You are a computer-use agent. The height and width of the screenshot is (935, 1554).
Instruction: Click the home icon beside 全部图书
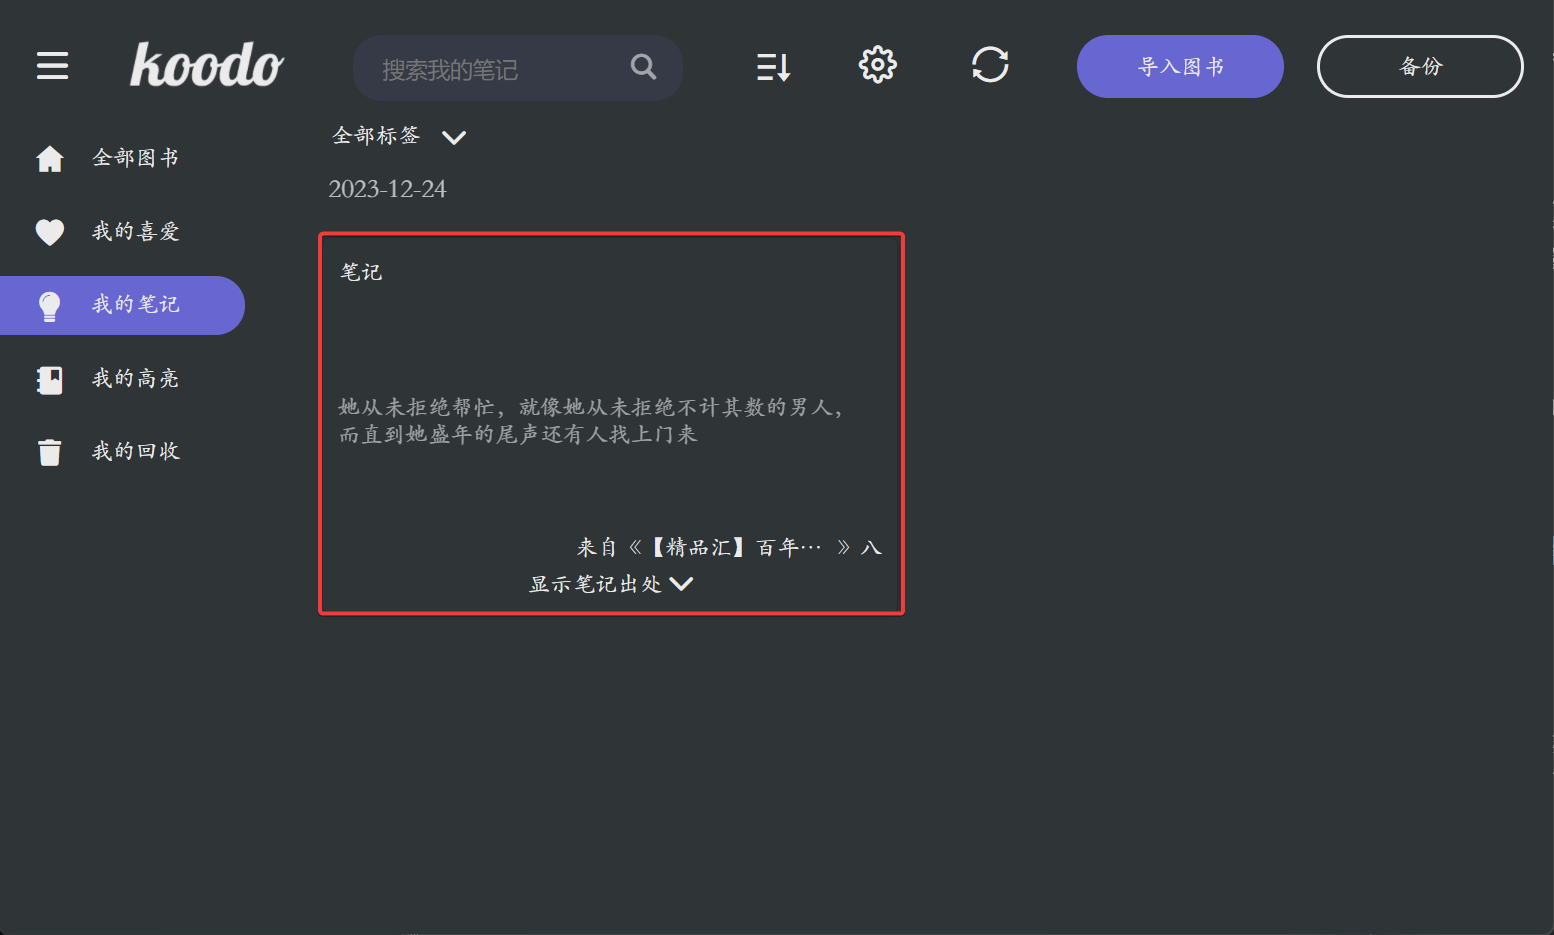tap(50, 158)
